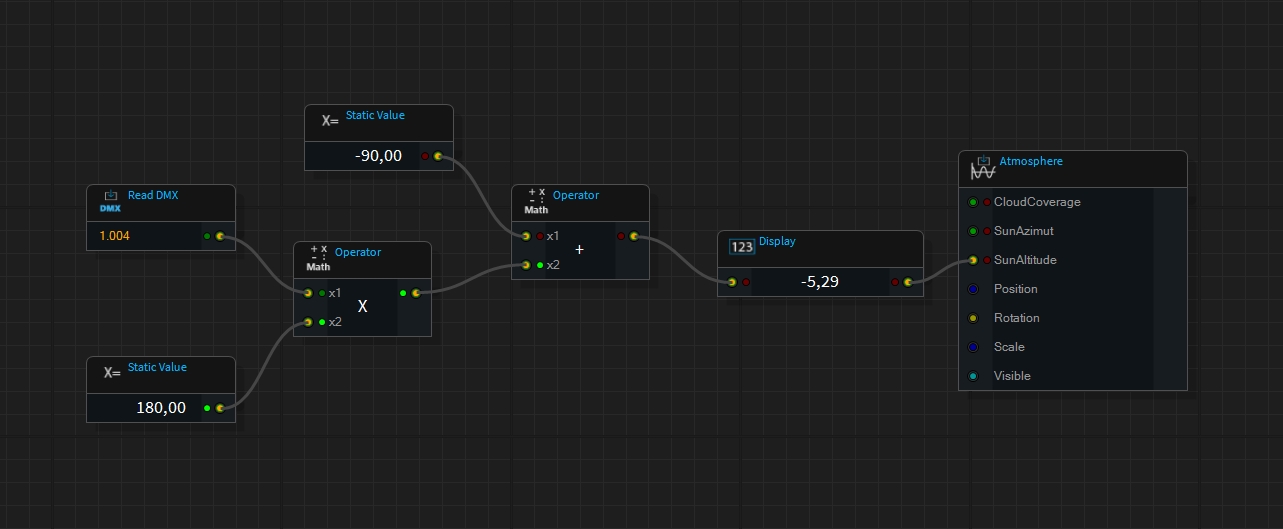
Task: Click the yellow Rotation input pin
Action: [x=973, y=318]
